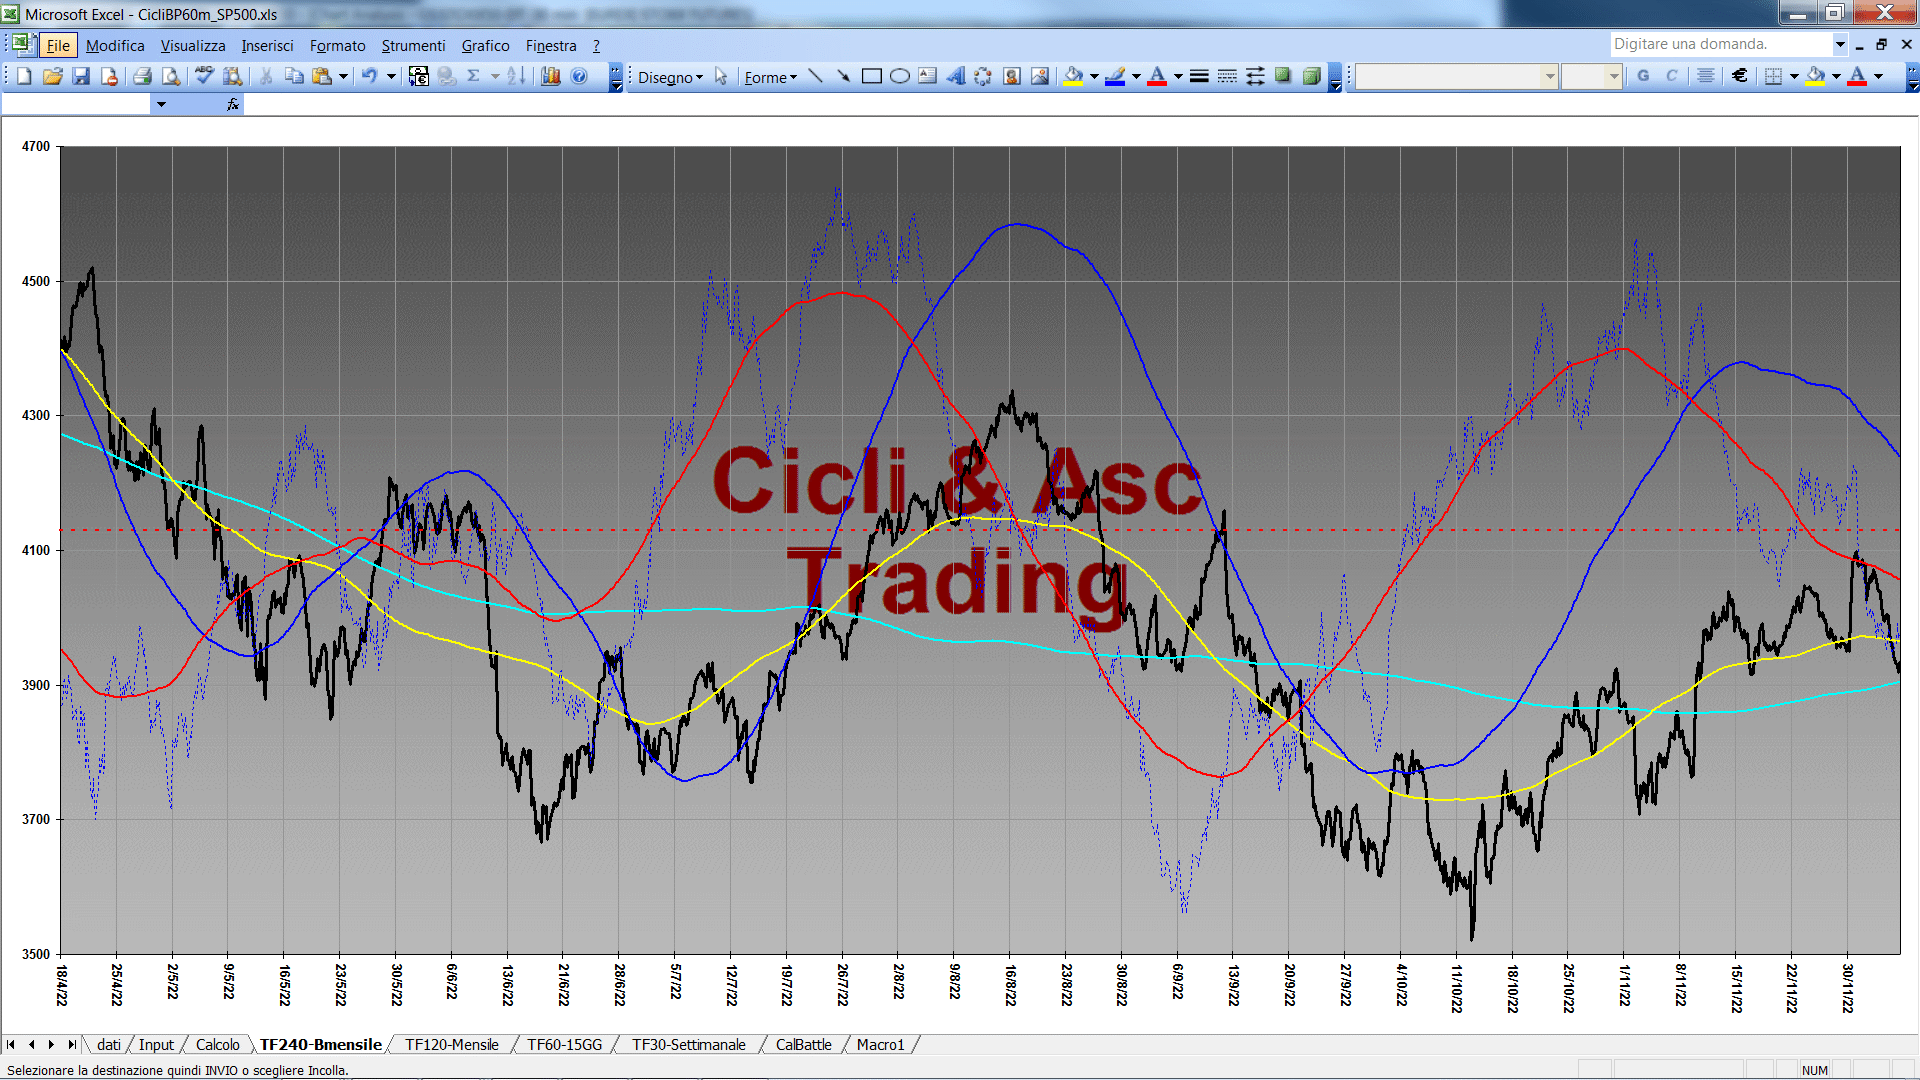Insert Clip Art from drawing toolbar
This screenshot has width=1920, height=1080.
pos(1012,76)
